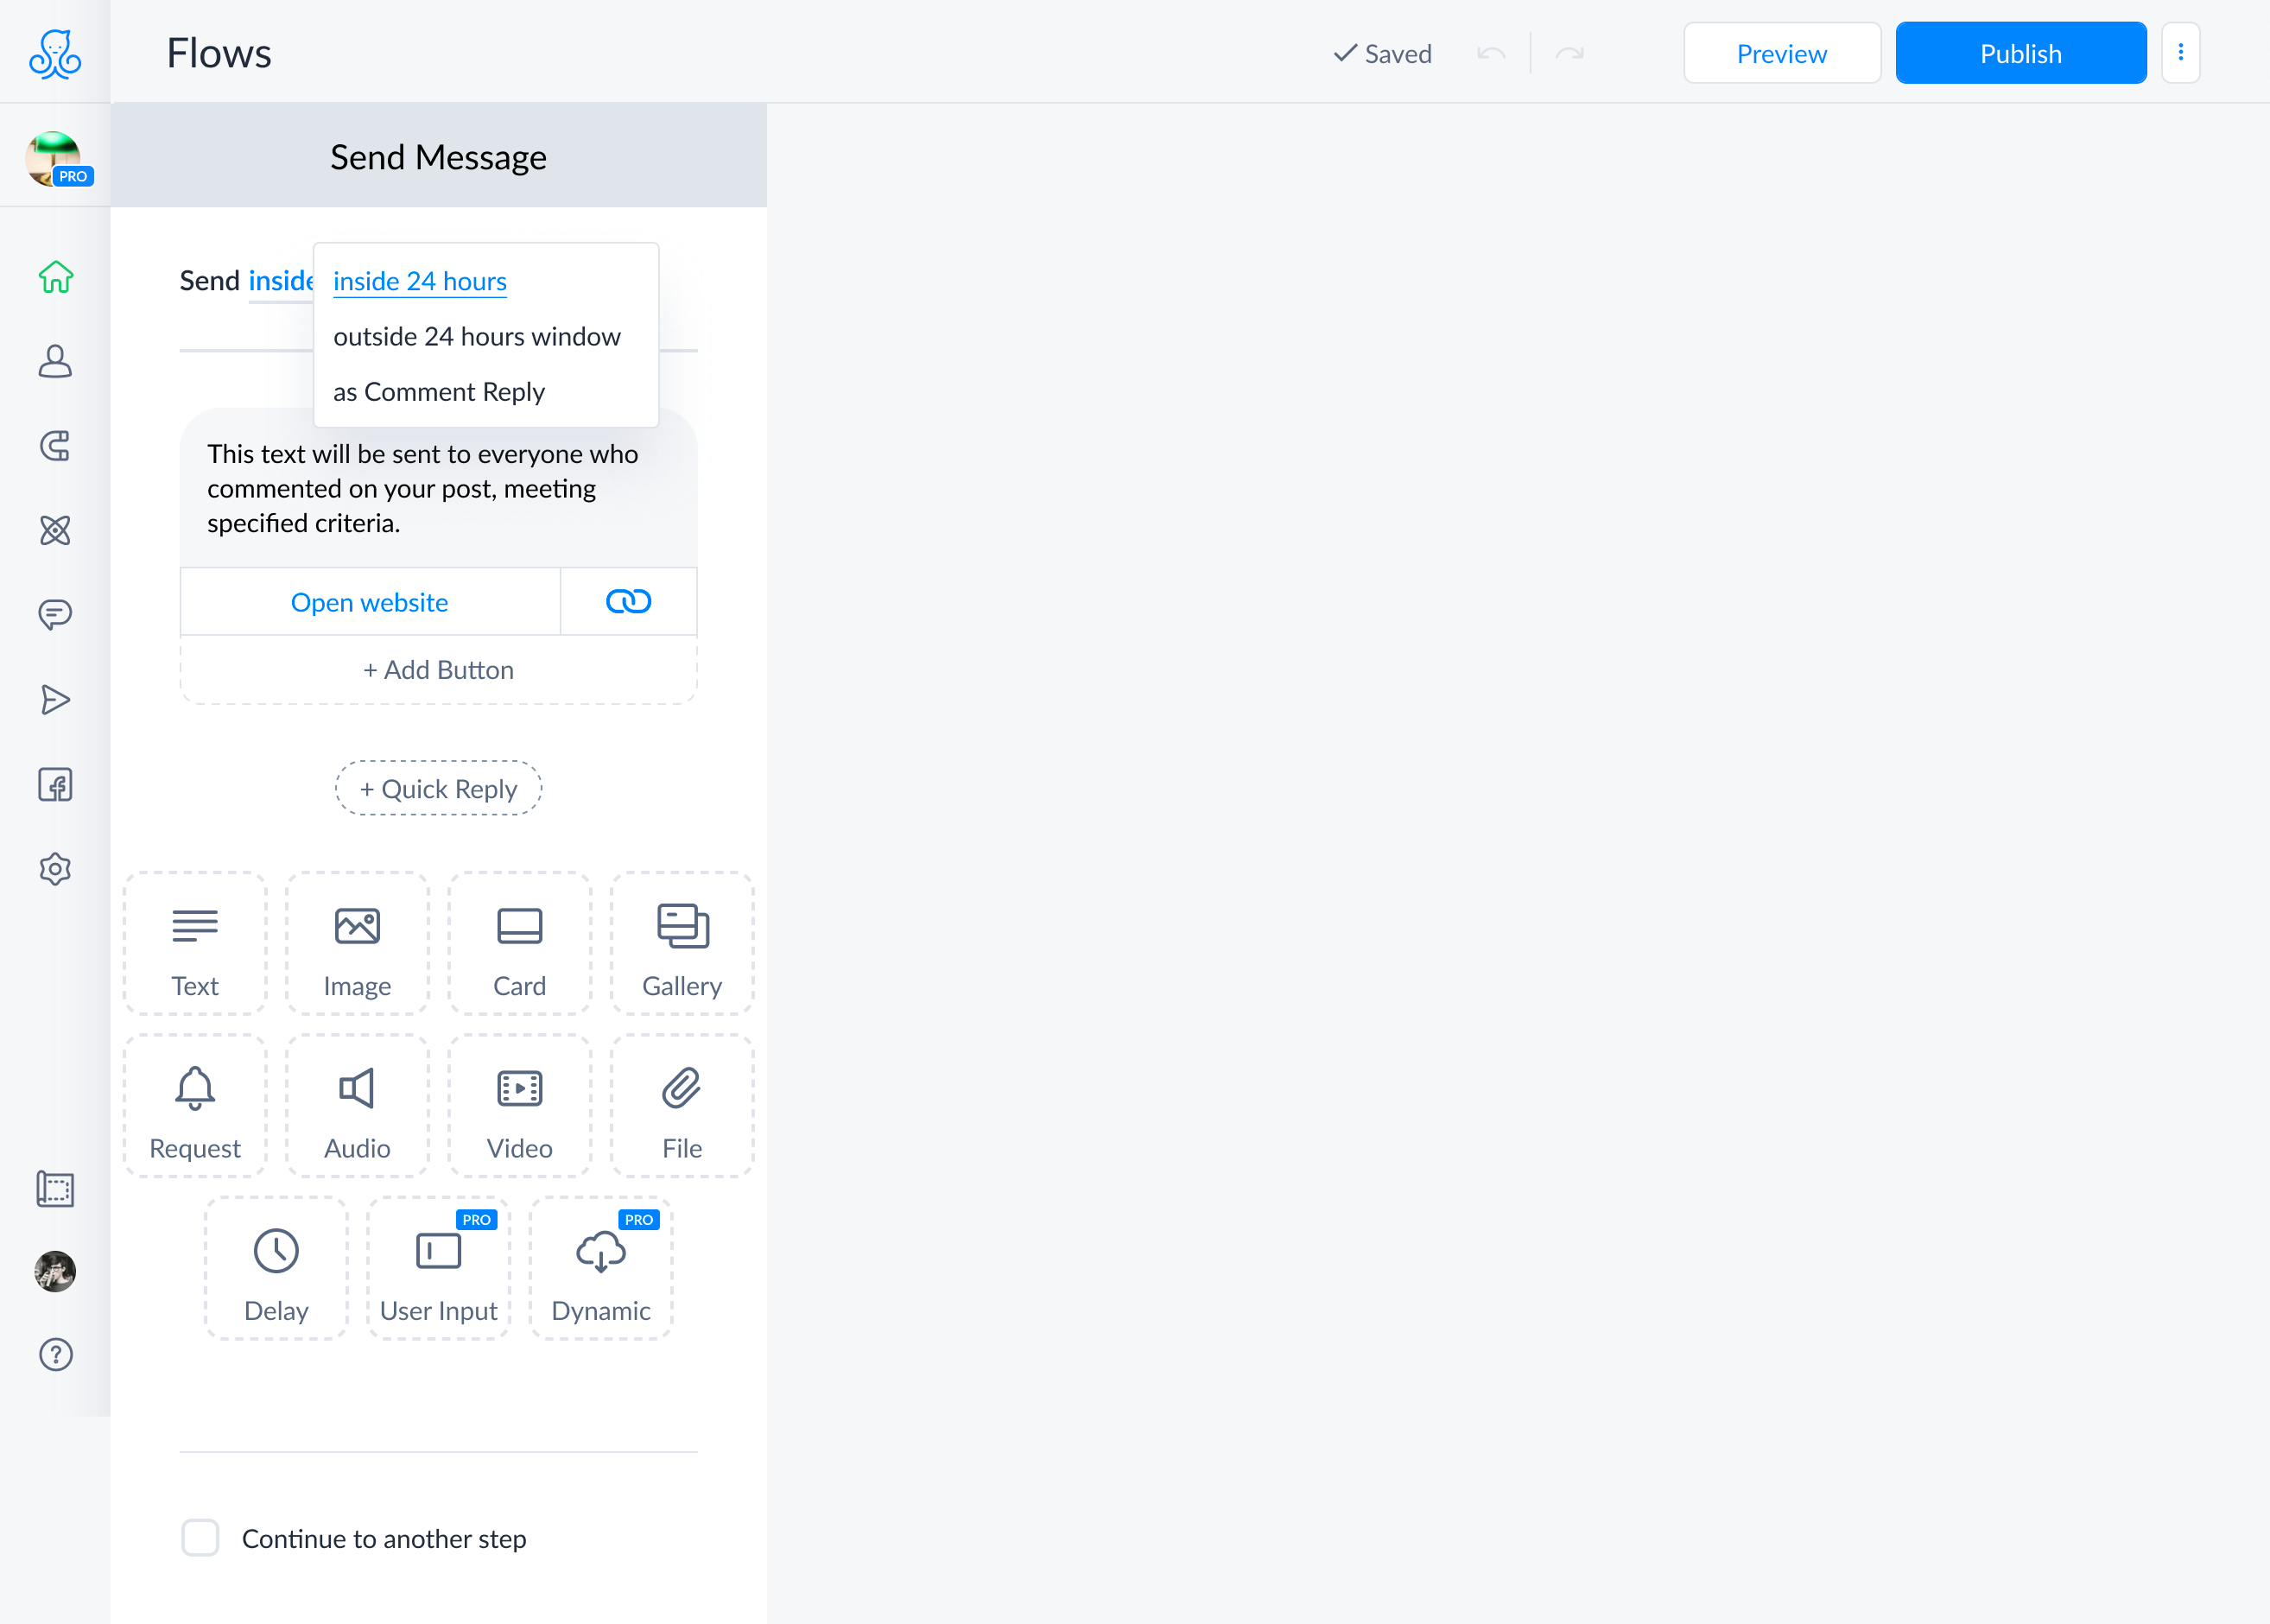Click the Undo arrow
The width and height of the screenshot is (2270, 1624).
click(1491, 53)
